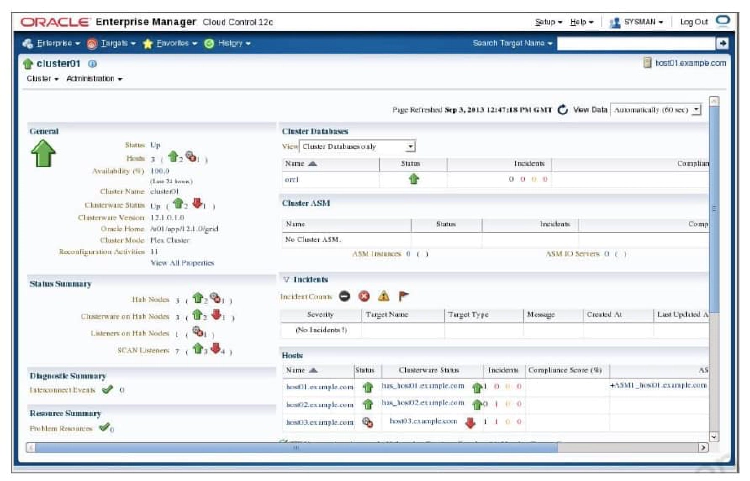The width and height of the screenshot is (750, 481).
Task: Click the green checkmark beside Interconnect Events
Action: tap(108, 389)
